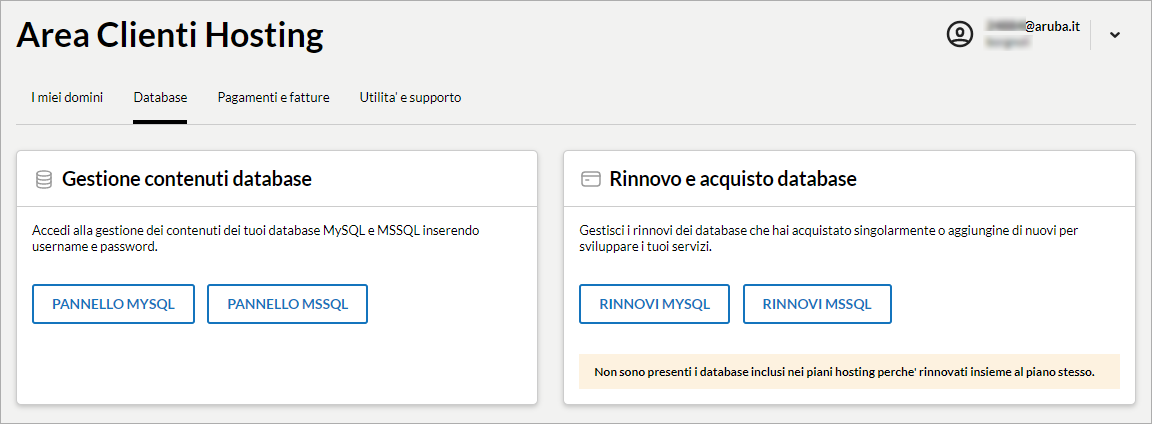Expand the account dropdown chevron
Image resolution: width=1152 pixels, height=424 pixels.
1115,35
